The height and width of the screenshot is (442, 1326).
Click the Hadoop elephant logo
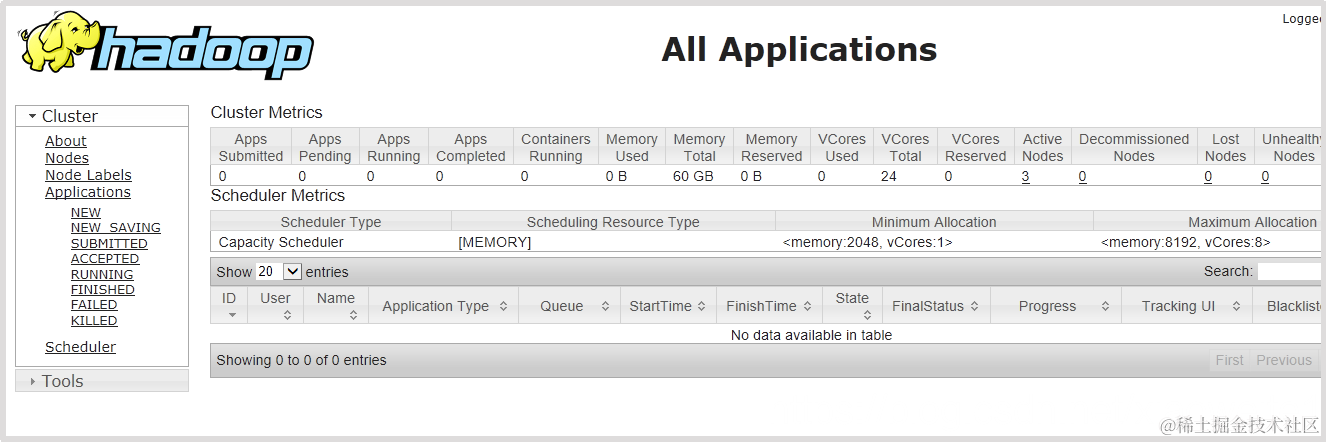click(165, 46)
